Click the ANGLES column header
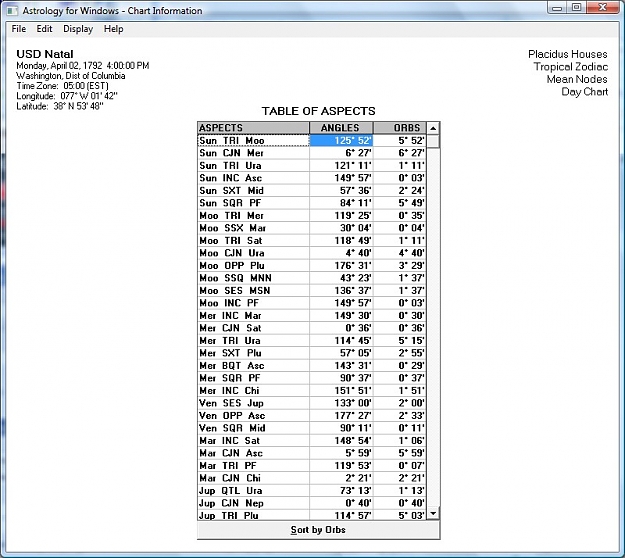 coord(341,128)
